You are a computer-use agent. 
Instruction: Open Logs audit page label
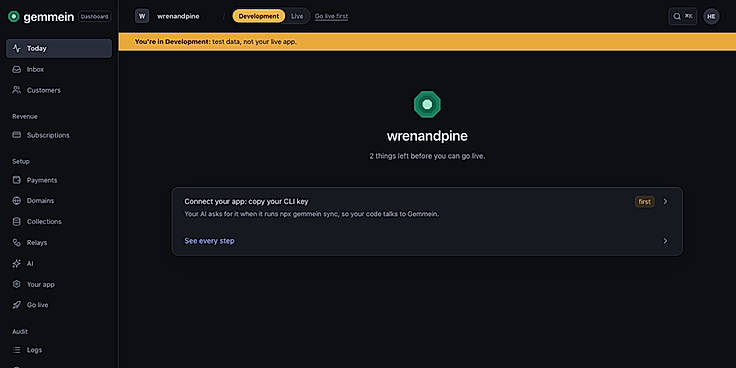pyautogui.click(x=34, y=350)
